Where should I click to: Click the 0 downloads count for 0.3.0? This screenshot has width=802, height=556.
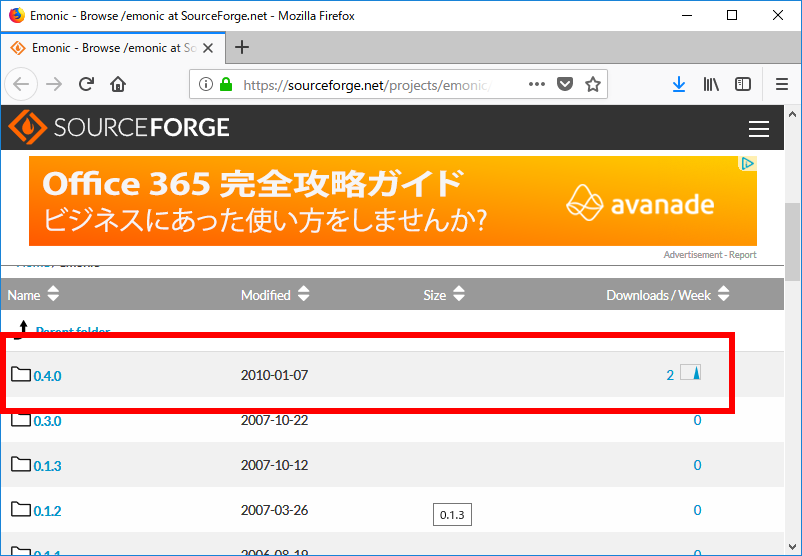click(x=697, y=420)
